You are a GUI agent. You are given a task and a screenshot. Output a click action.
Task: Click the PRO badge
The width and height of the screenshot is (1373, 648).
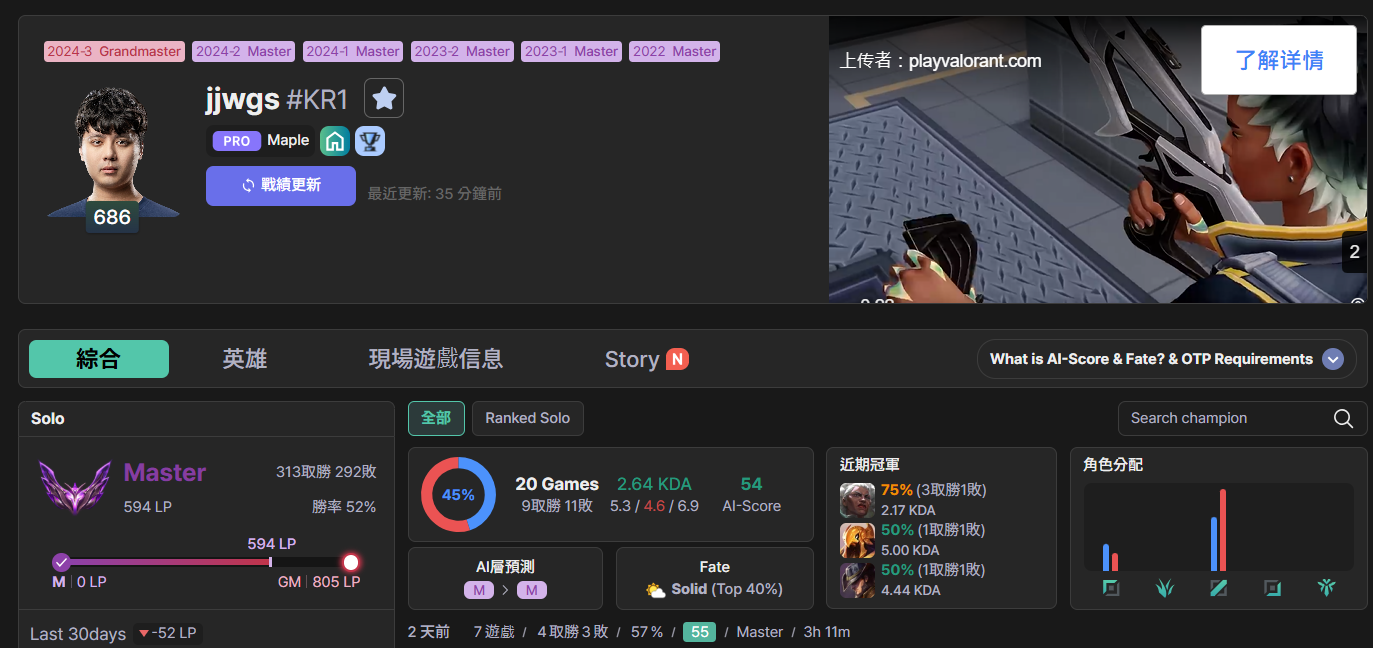pos(237,141)
